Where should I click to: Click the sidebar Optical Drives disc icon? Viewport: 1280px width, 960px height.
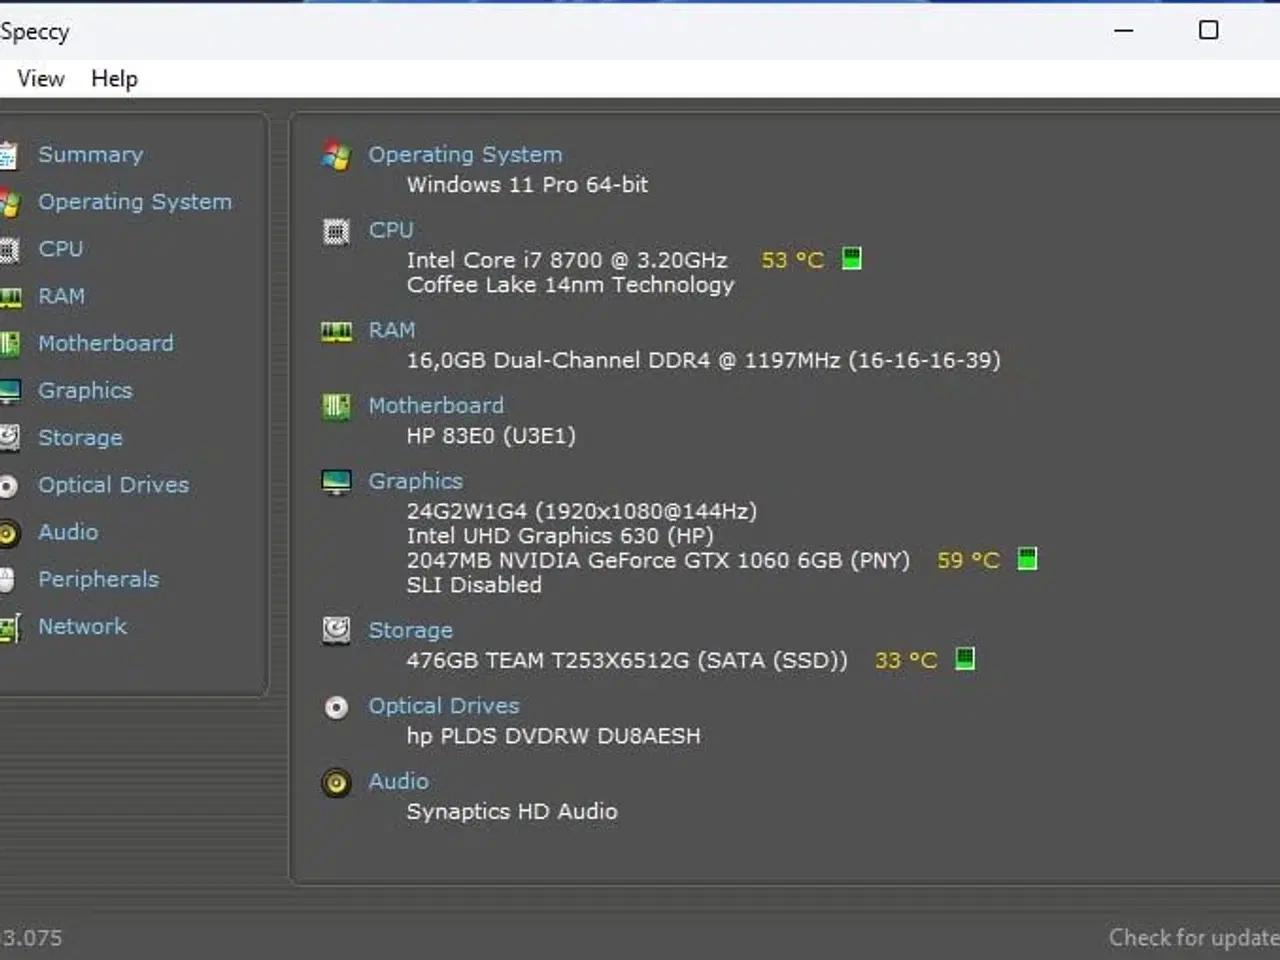tap(9, 486)
